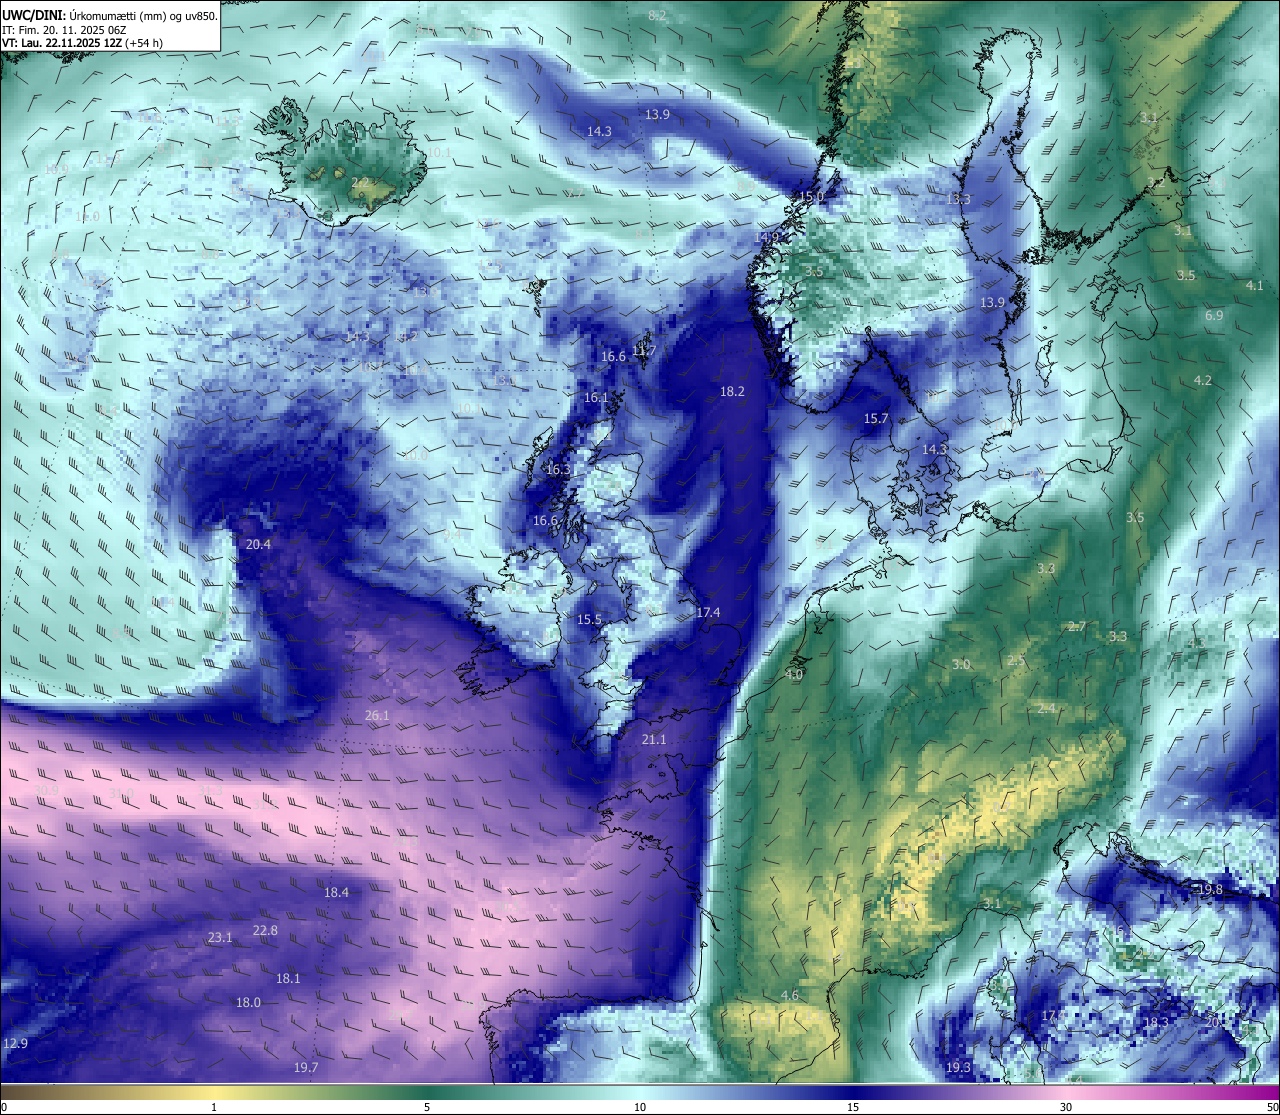Select the 22.8 value in the Atlantic
Image resolution: width=1280 pixels, height=1115 pixels.
pos(265,930)
